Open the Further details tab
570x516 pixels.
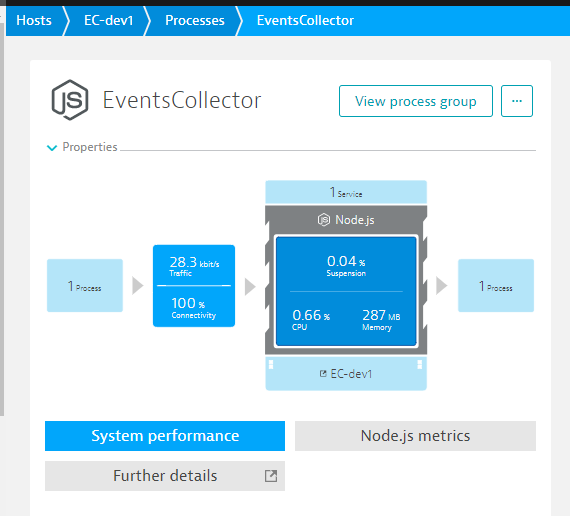pos(165,476)
